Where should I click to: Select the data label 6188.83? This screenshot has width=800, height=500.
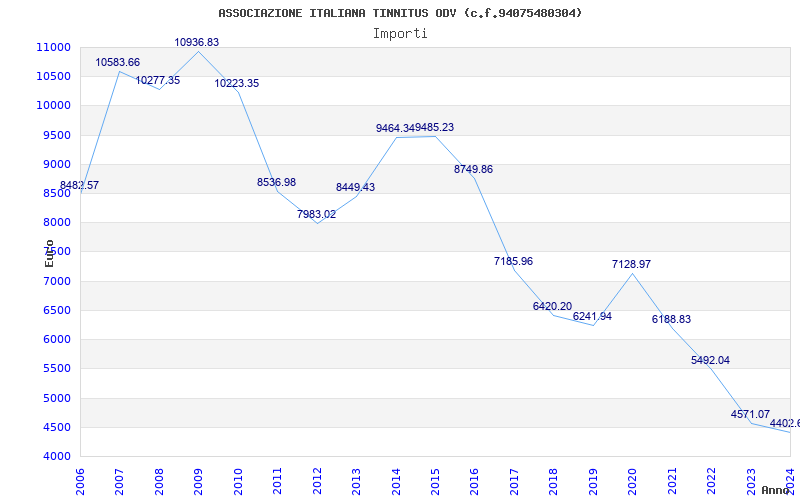pos(671,319)
